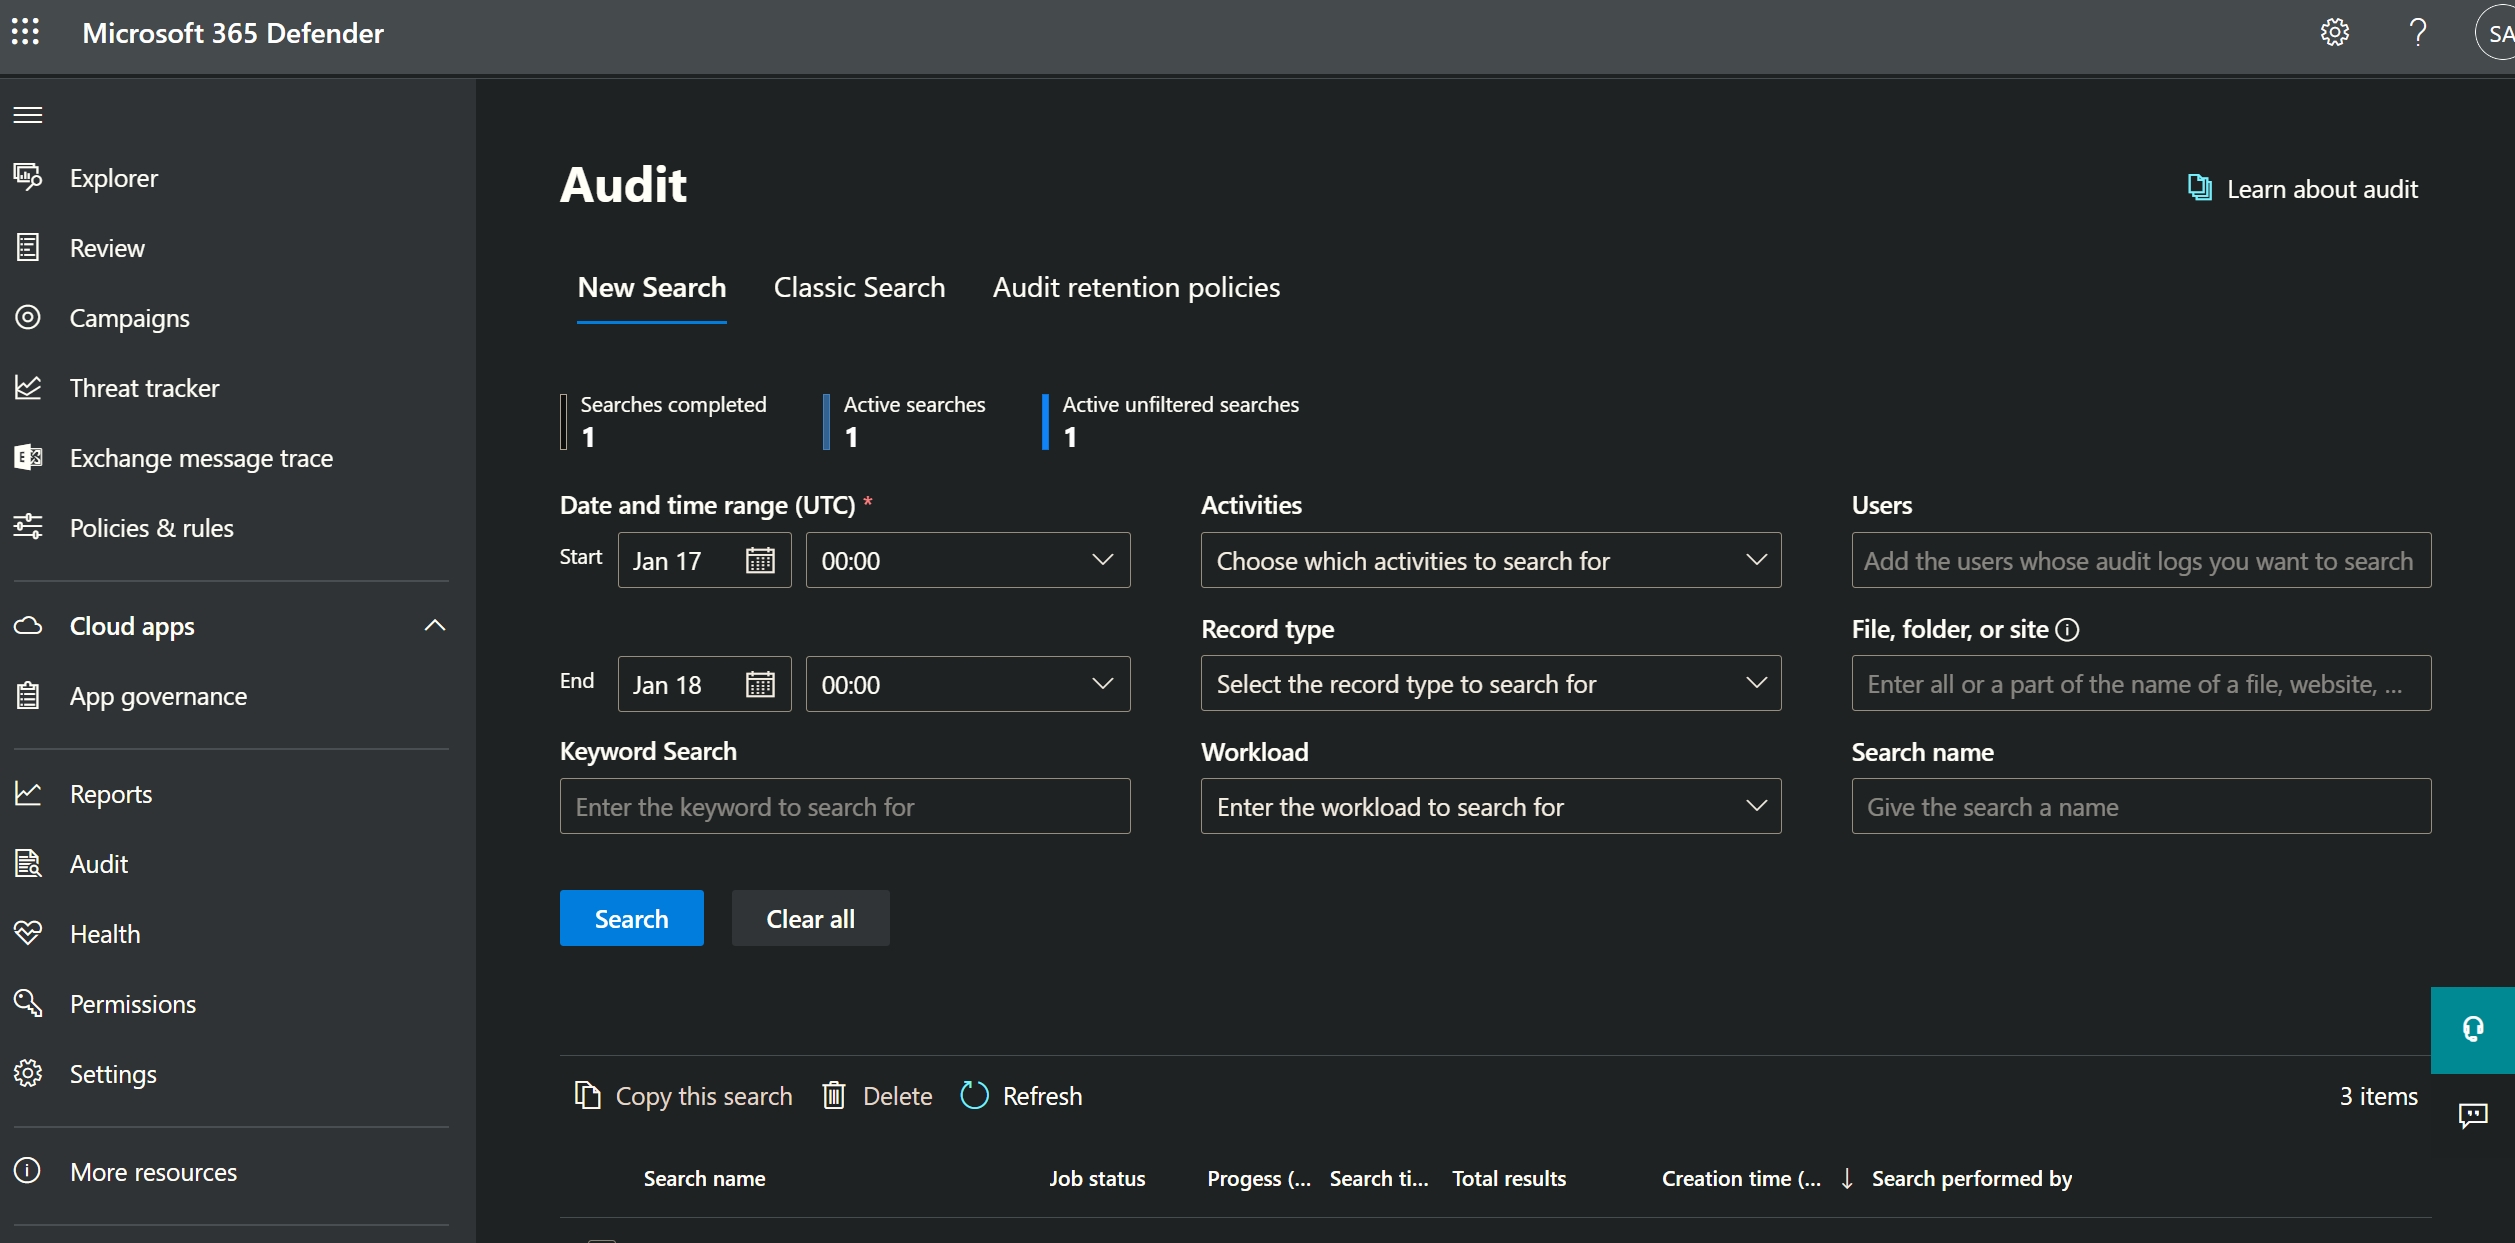This screenshot has width=2515, height=1243.
Task: Click the Clear all button
Action: (x=810, y=919)
